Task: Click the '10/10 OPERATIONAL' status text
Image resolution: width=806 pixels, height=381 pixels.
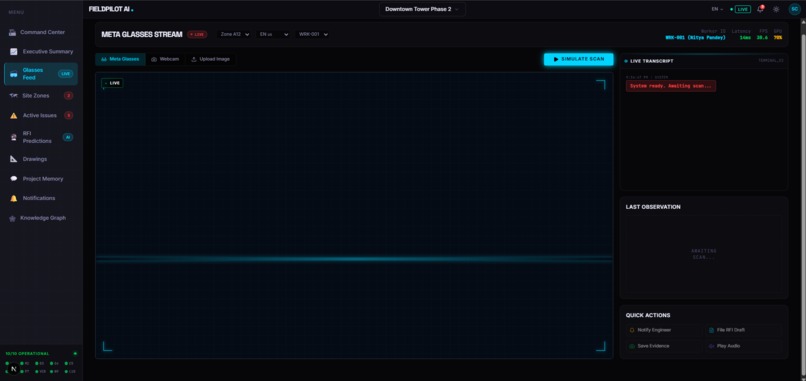Action: 27,354
